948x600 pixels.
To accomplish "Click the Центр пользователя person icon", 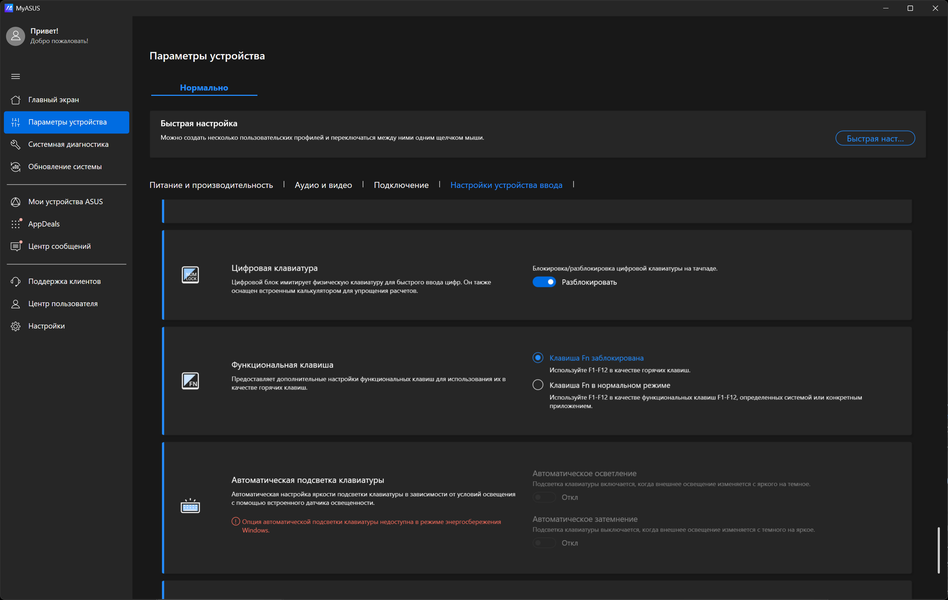I will coord(16,304).
